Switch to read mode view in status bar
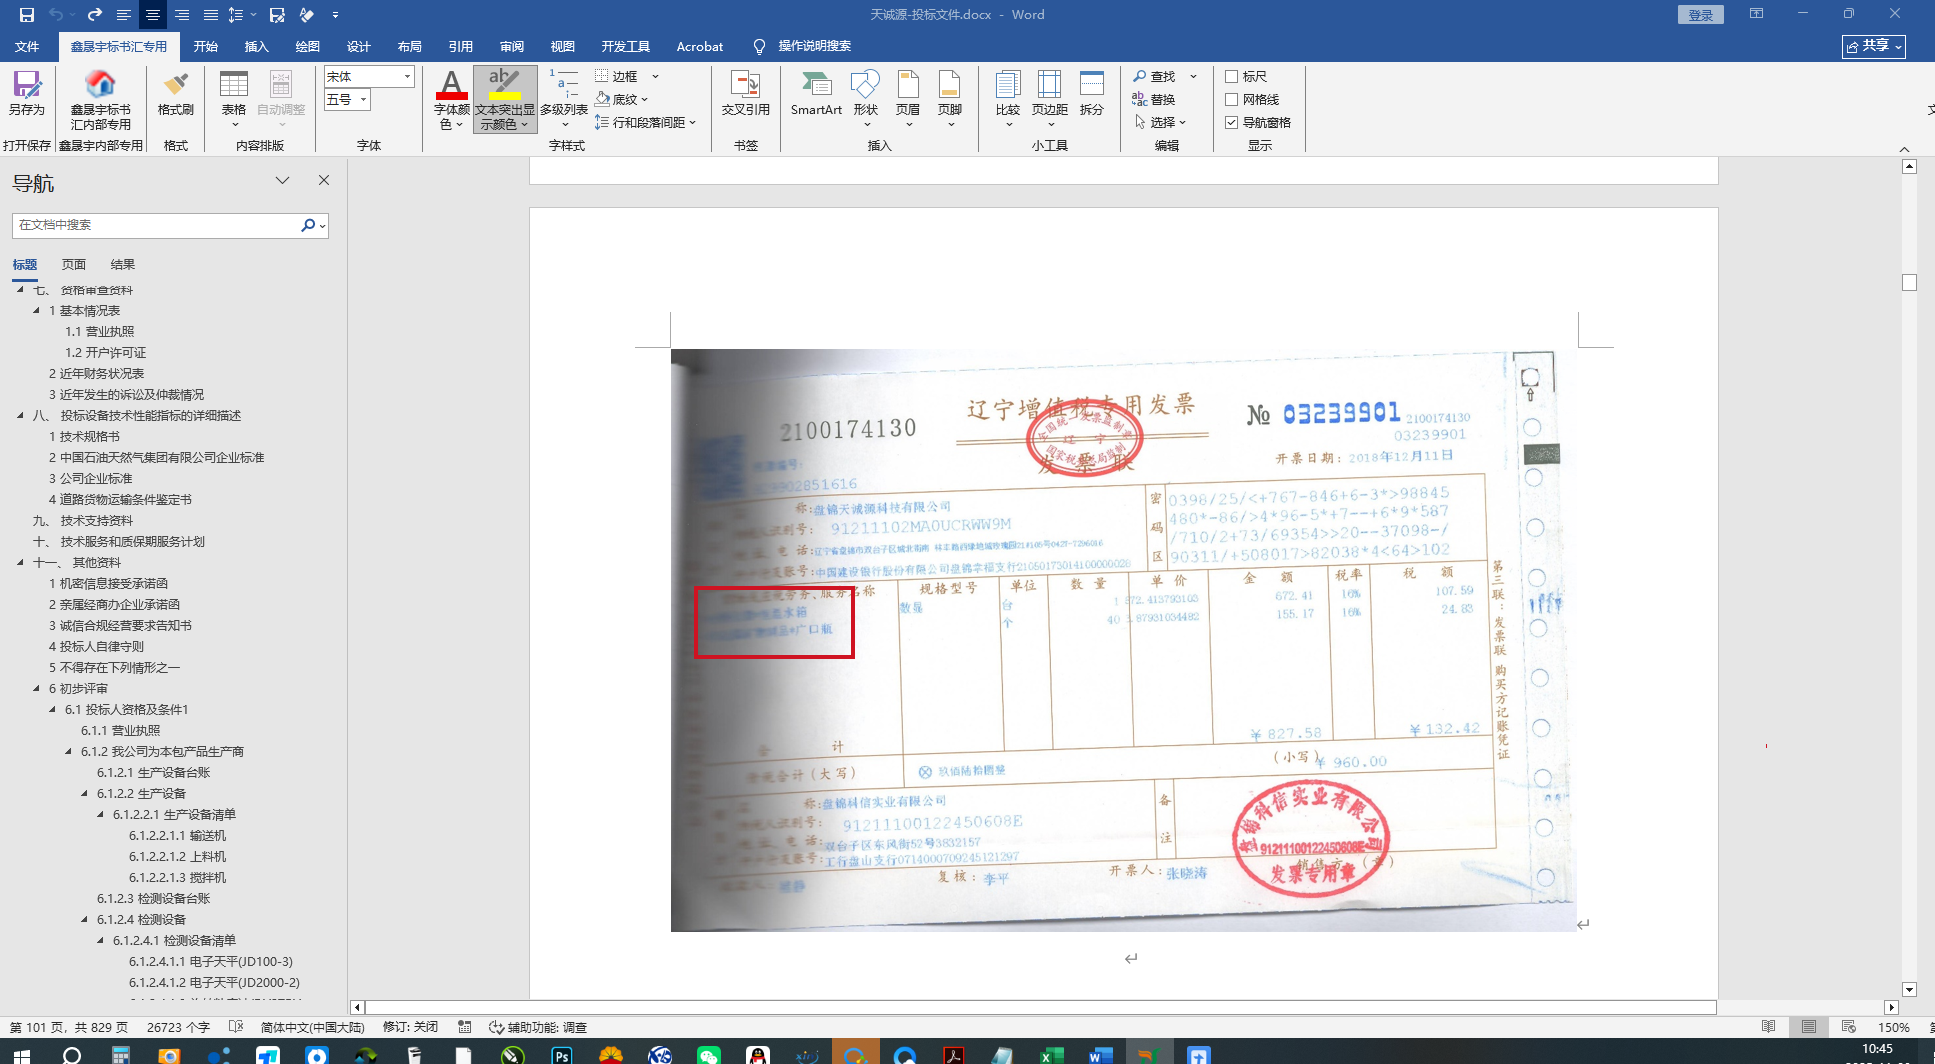Screen dimensions: 1935x1064 [x=1769, y=1027]
